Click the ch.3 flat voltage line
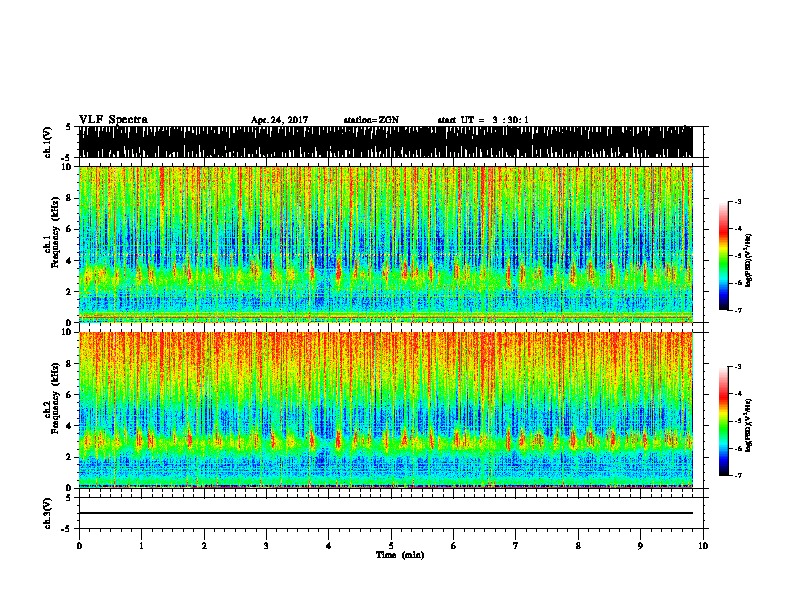This screenshot has height=612, width=792. [385, 513]
